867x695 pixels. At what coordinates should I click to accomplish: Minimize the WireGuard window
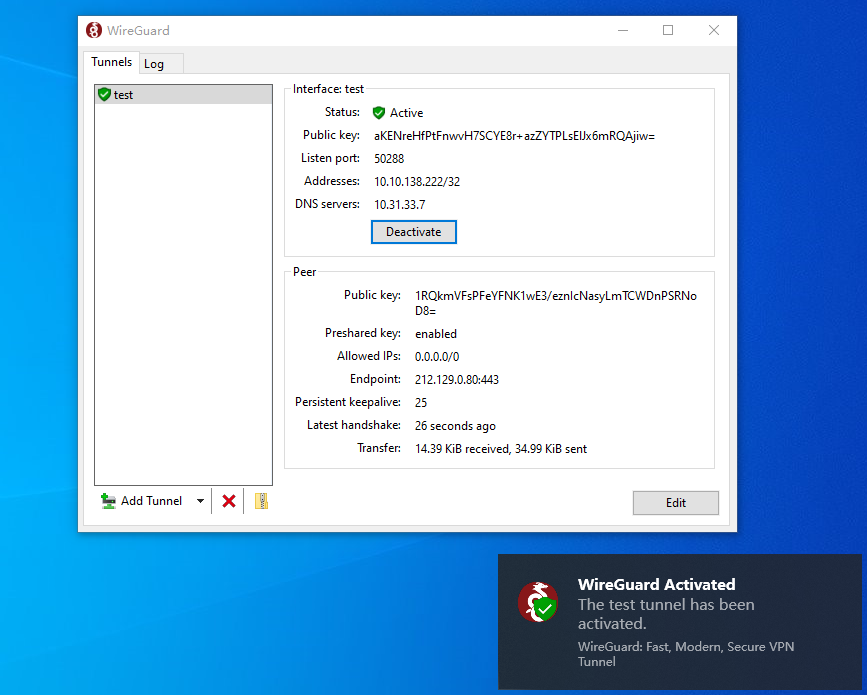623,30
